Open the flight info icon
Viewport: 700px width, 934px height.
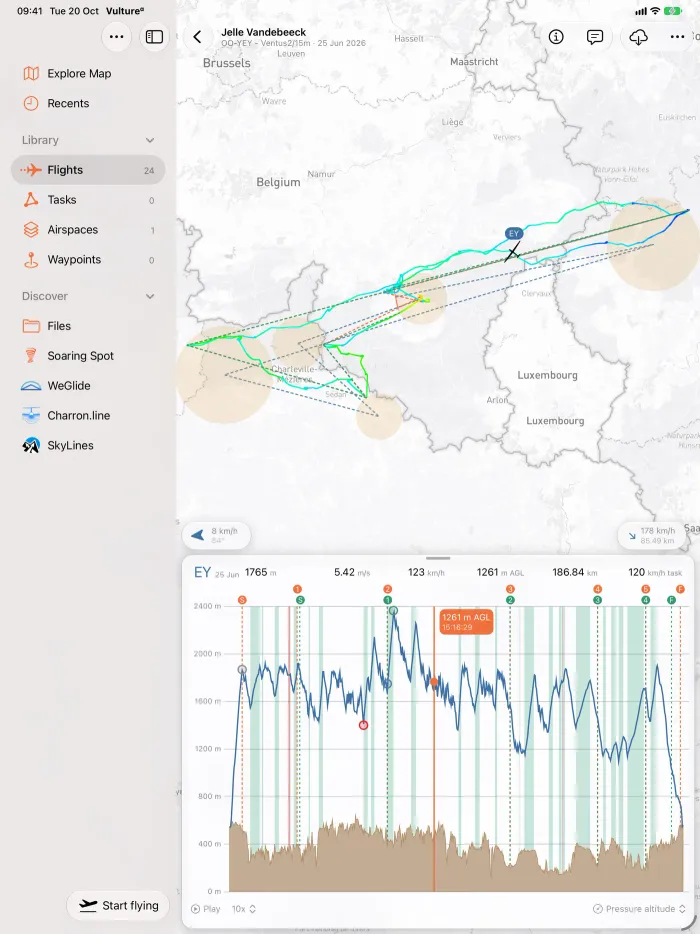(556, 37)
